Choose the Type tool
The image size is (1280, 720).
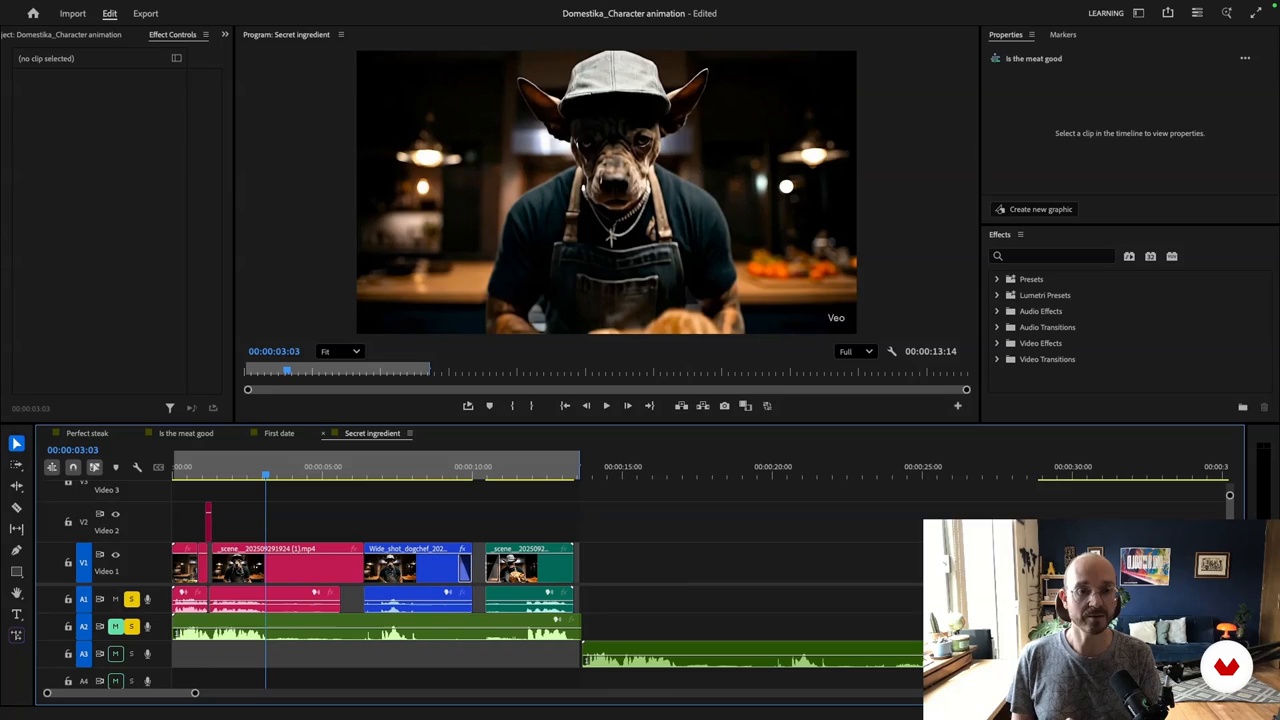(x=16, y=614)
